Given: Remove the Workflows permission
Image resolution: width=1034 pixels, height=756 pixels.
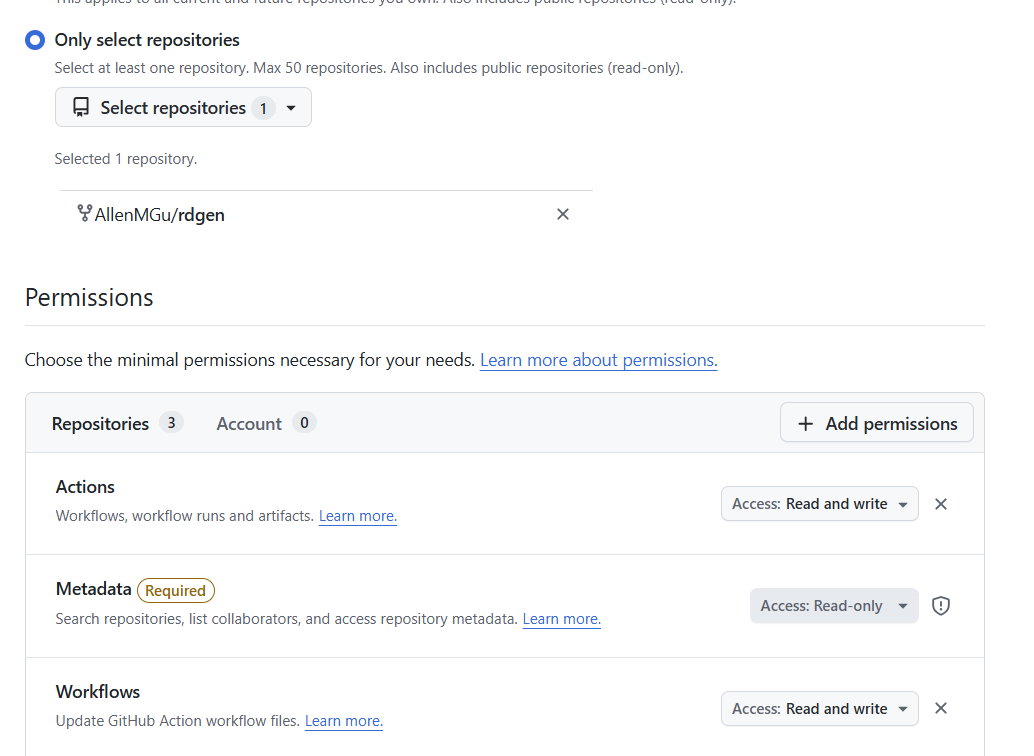Looking at the screenshot, I should 941,709.
